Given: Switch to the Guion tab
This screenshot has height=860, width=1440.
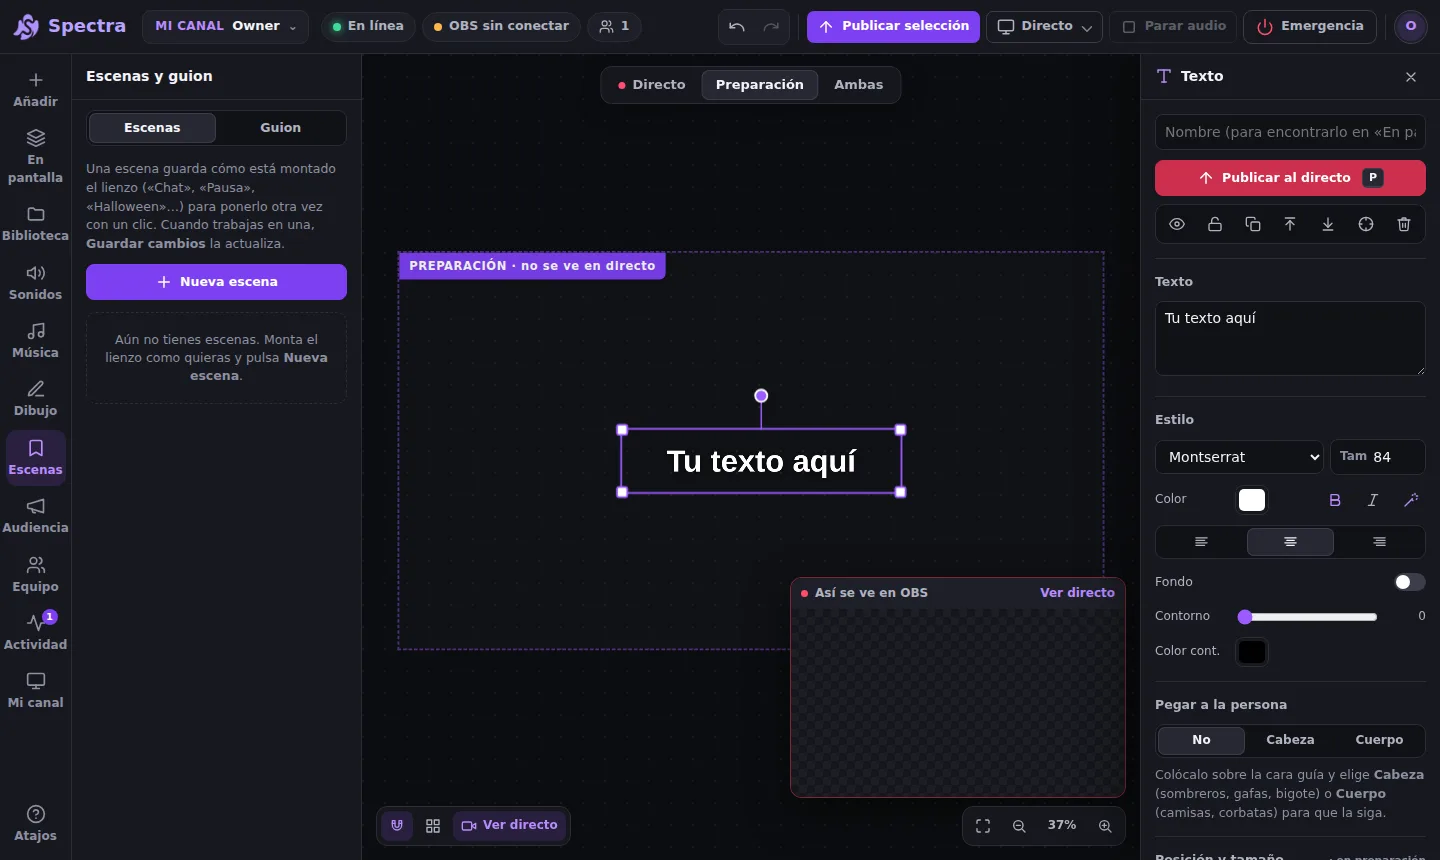Looking at the screenshot, I should click(280, 128).
